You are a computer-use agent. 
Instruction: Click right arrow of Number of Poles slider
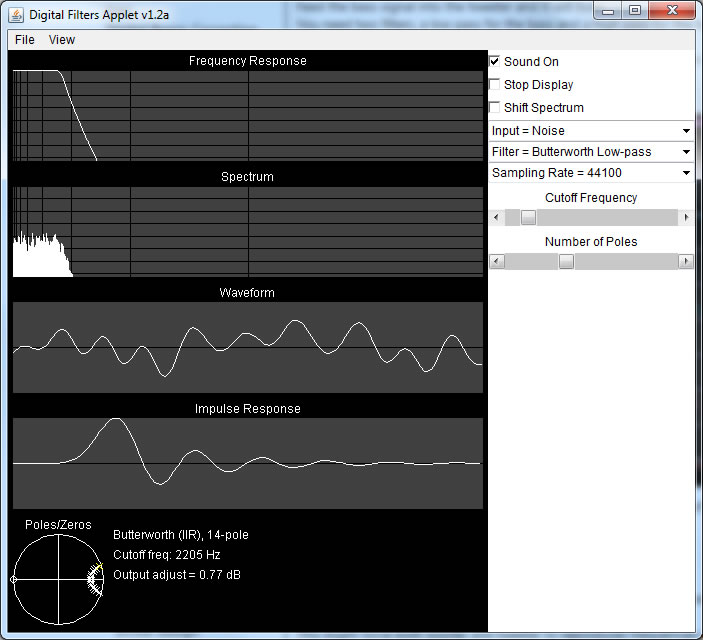pos(686,261)
